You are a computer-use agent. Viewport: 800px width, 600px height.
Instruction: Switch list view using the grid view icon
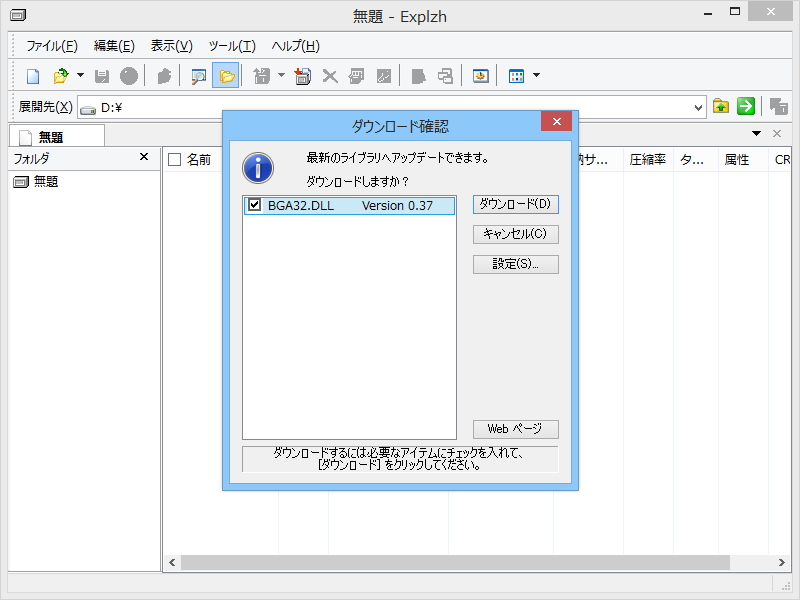[x=514, y=75]
